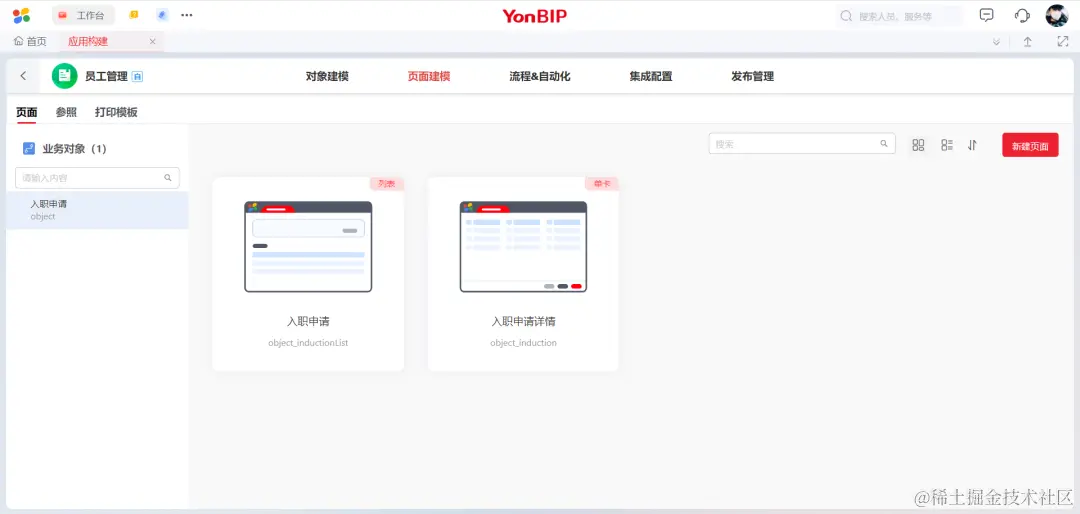Open the 发布管理 menu
Viewport: 1080px width, 514px height.
[753, 76]
